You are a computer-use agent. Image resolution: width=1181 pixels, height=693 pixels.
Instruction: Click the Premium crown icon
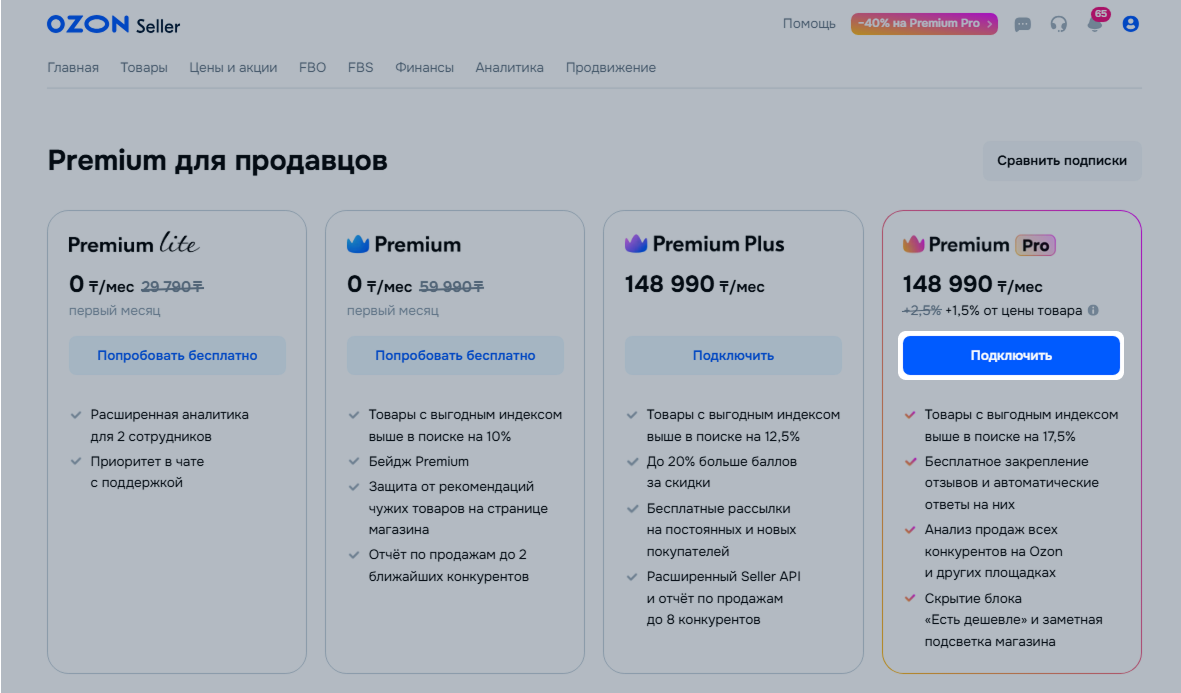point(358,244)
